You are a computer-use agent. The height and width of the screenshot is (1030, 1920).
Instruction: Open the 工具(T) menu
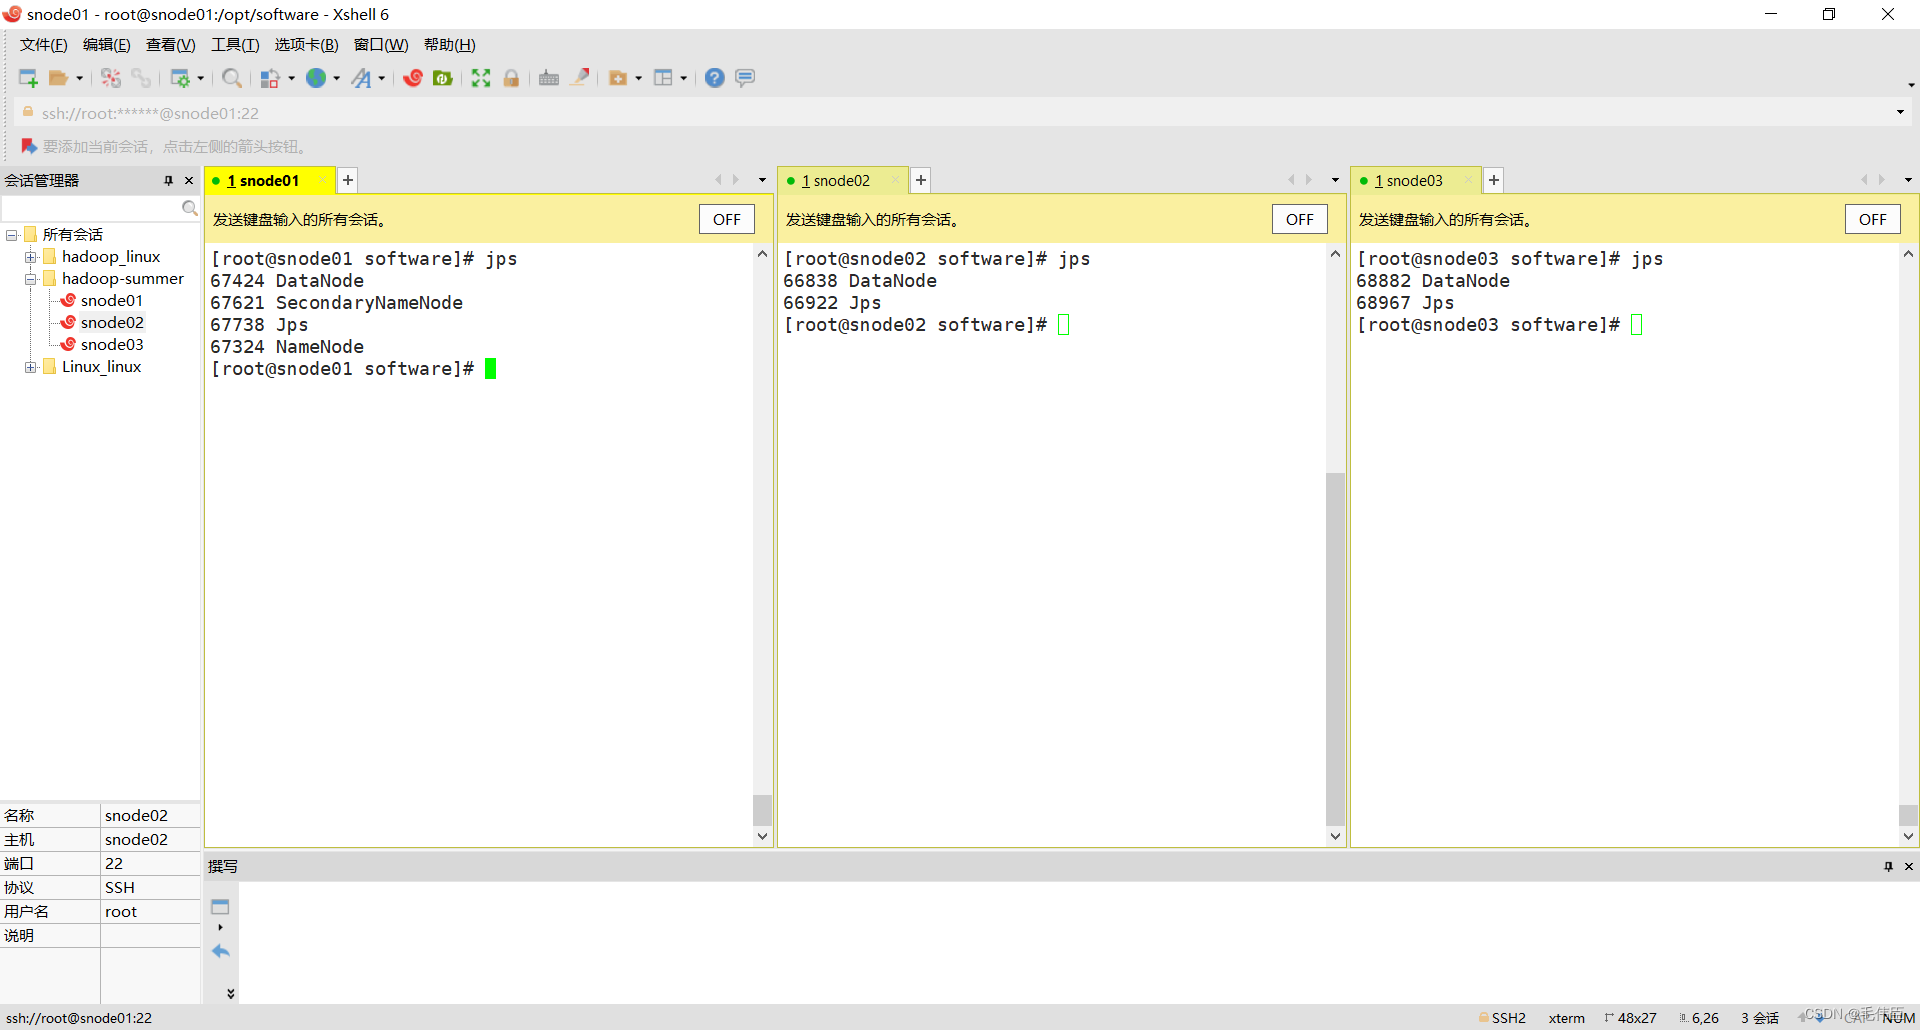235,45
